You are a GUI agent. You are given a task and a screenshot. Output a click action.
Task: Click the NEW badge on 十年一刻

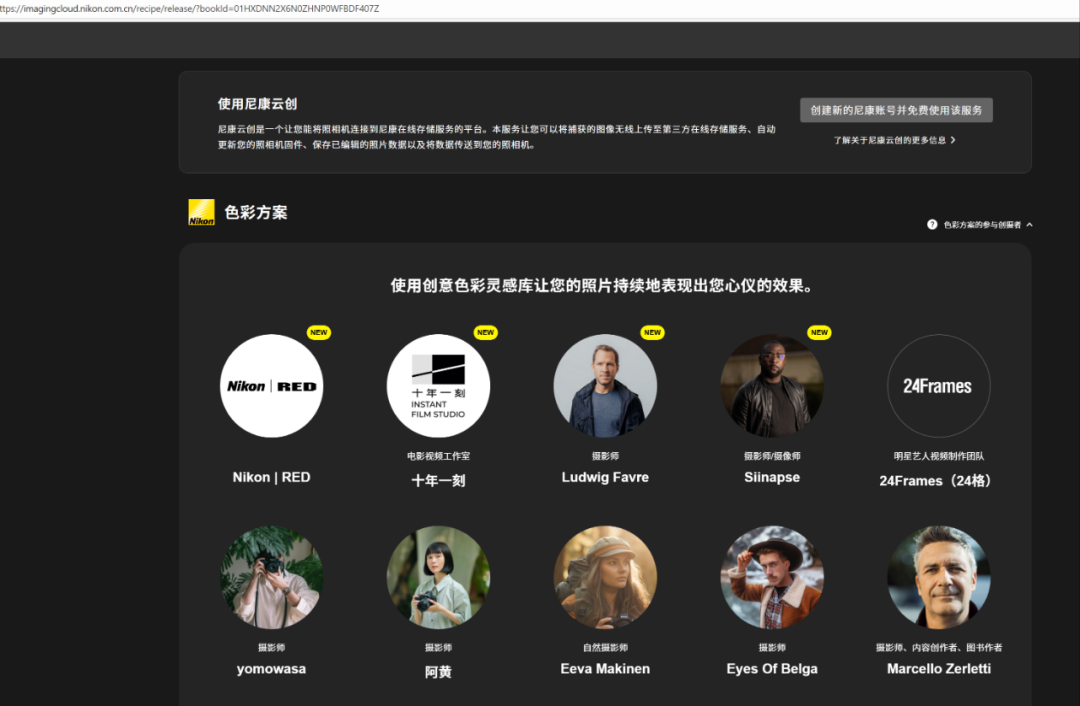pyautogui.click(x=486, y=333)
